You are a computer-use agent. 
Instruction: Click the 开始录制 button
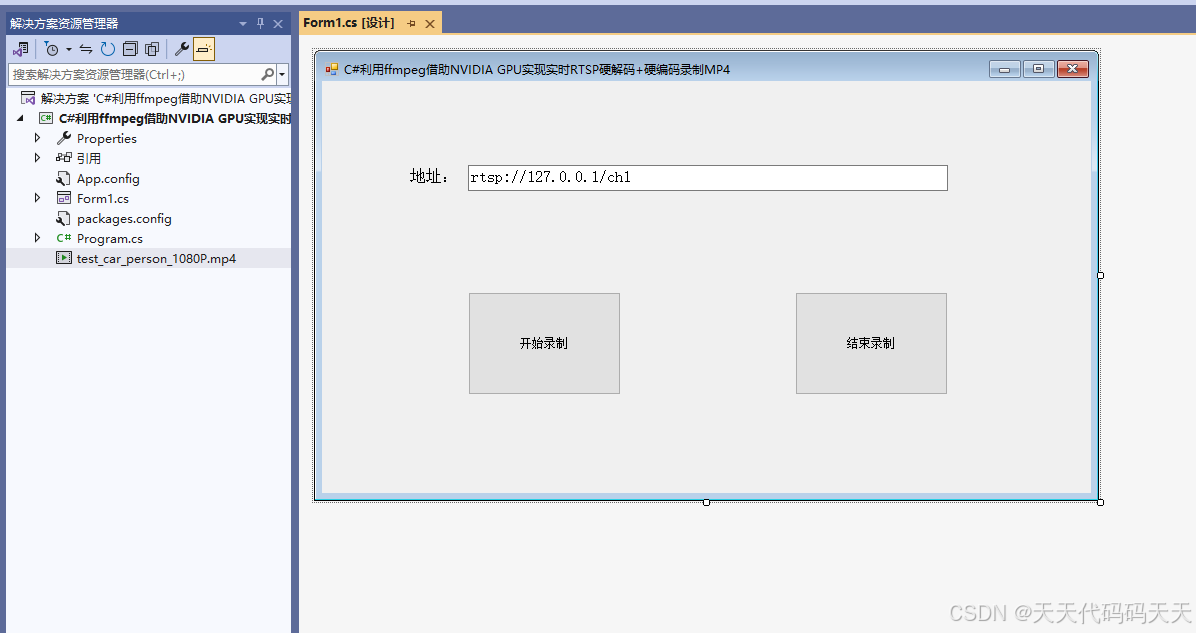pyautogui.click(x=544, y=343)
